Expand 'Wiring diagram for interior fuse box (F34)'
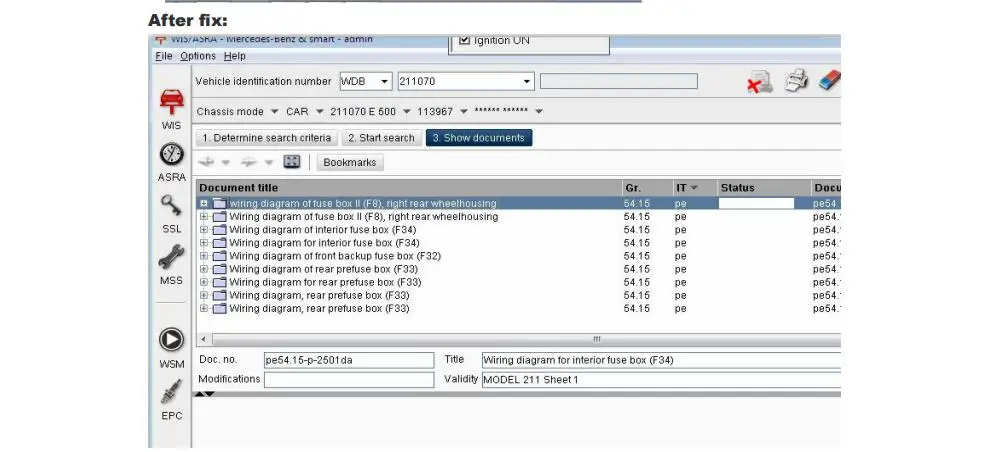Viewport: 989px width, 452px height. click(x=204, y=243)
